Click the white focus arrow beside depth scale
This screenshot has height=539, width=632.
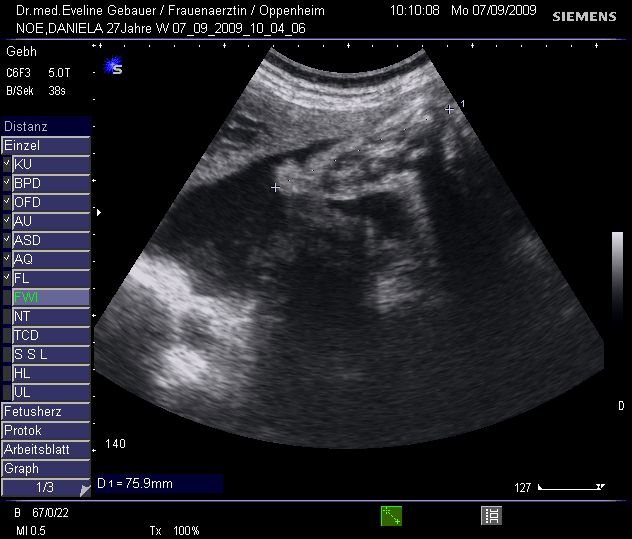pos(97,212)
